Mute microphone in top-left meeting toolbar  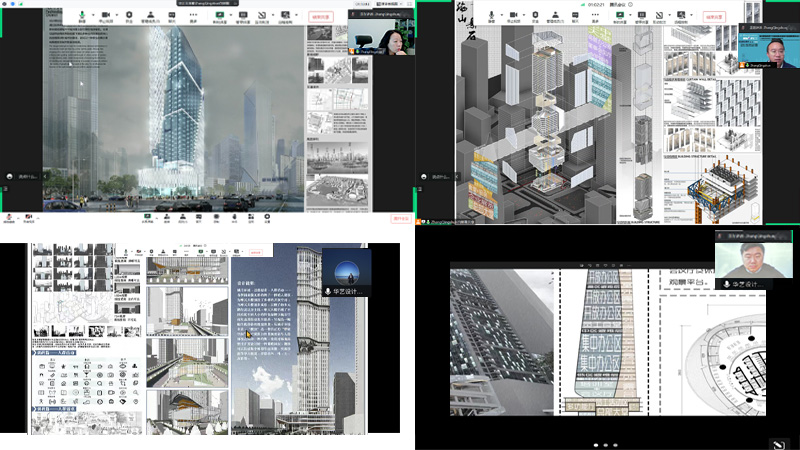tap(82, 15)
